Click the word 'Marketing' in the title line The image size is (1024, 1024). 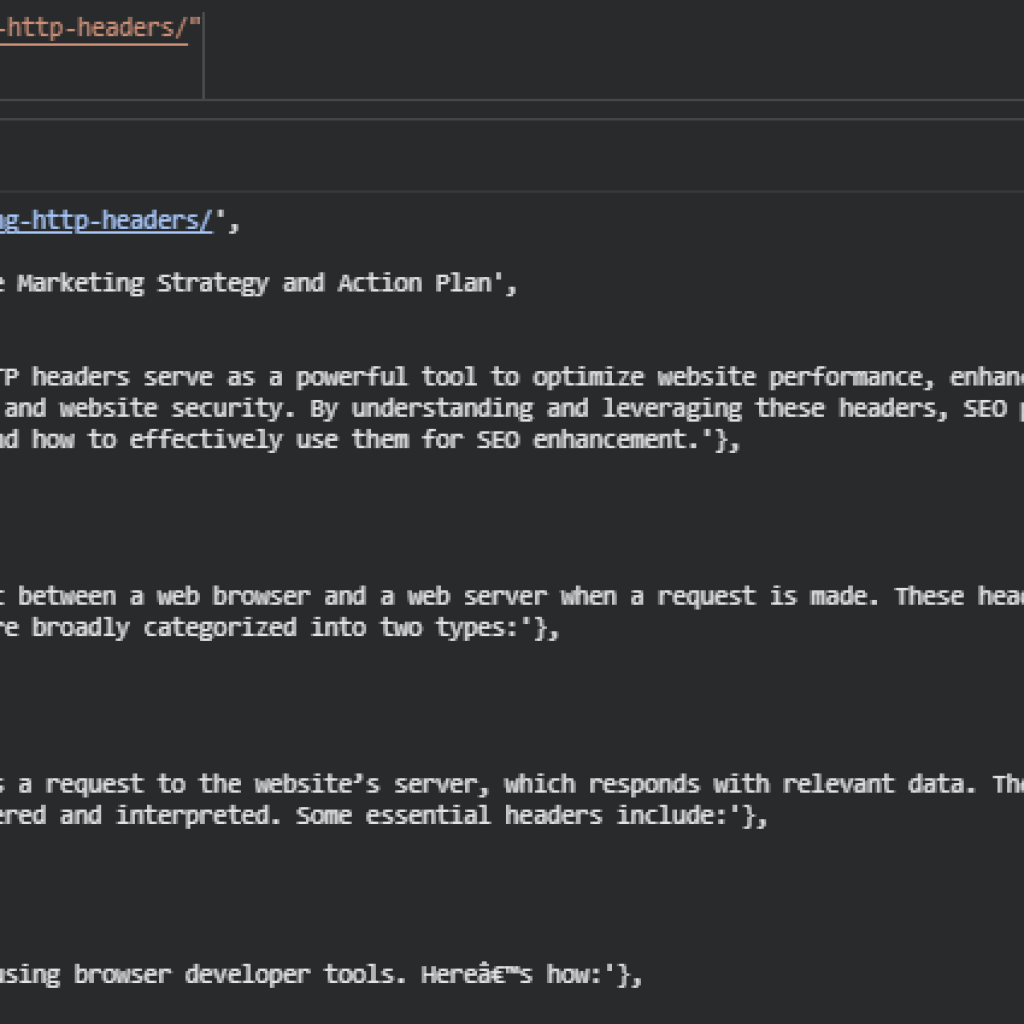coord(80,283)
